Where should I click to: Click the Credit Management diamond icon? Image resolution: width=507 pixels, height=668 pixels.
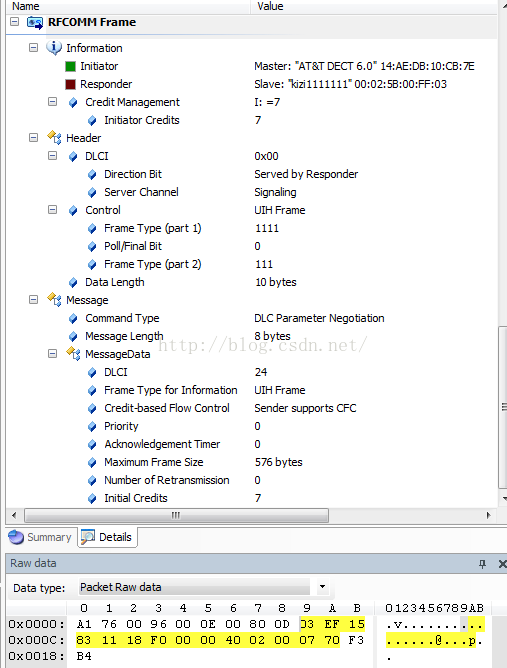point(73,103)
